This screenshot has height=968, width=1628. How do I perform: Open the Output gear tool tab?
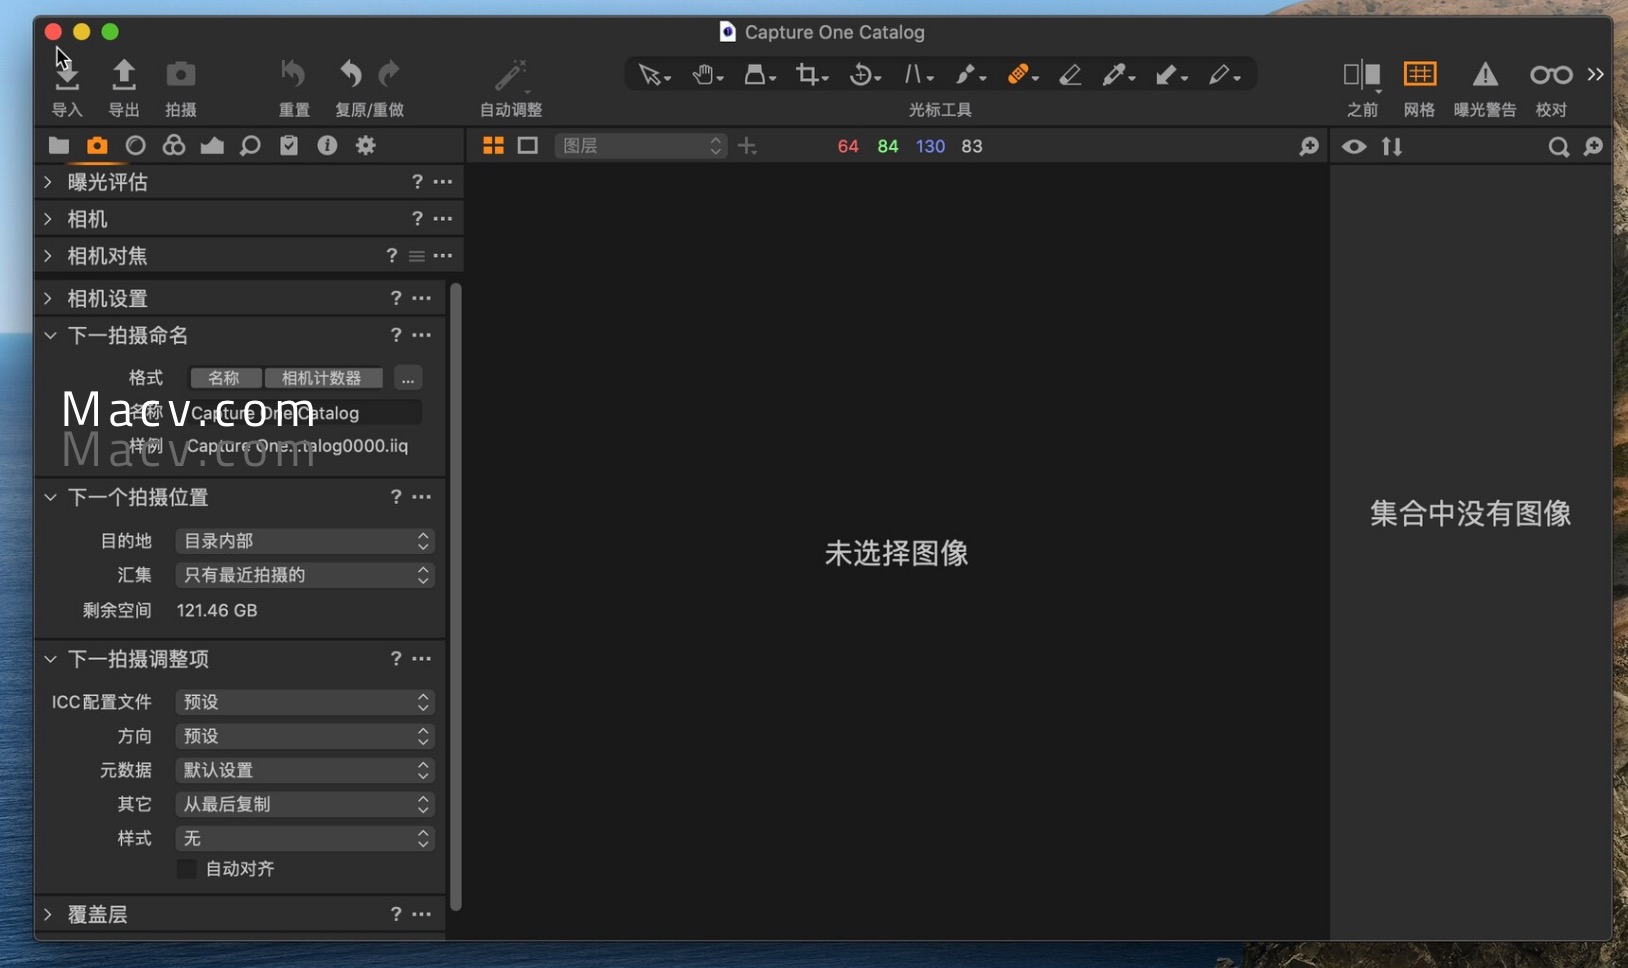point(366,146)
